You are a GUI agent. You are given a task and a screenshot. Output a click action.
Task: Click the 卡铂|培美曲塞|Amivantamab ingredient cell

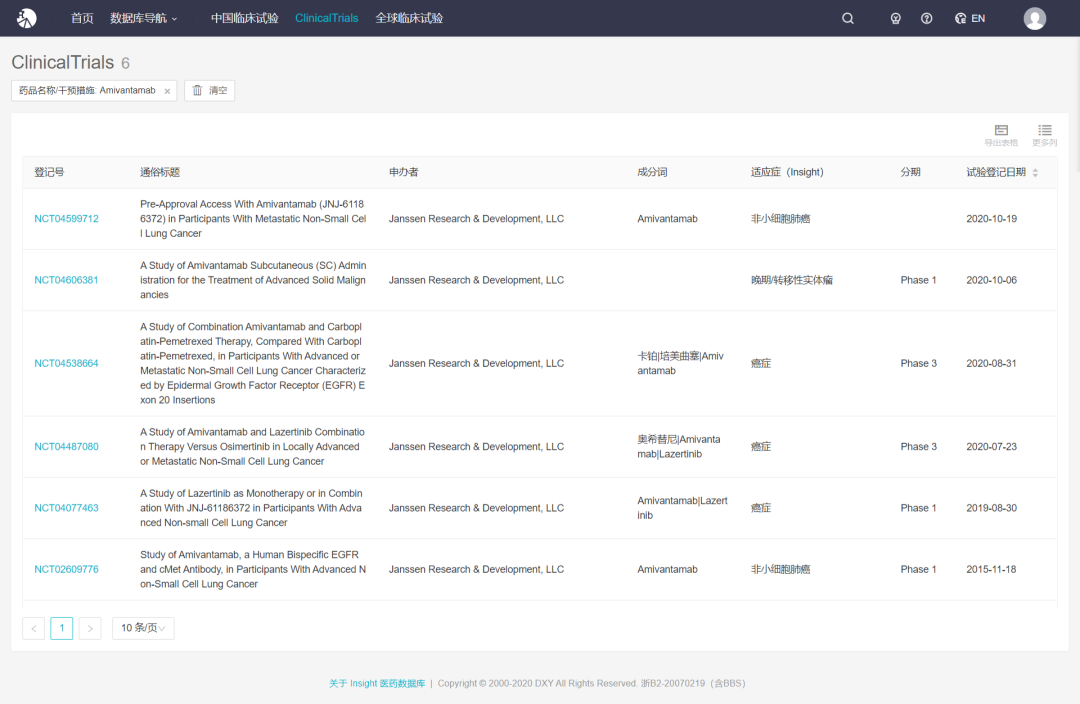click(681, 364)
